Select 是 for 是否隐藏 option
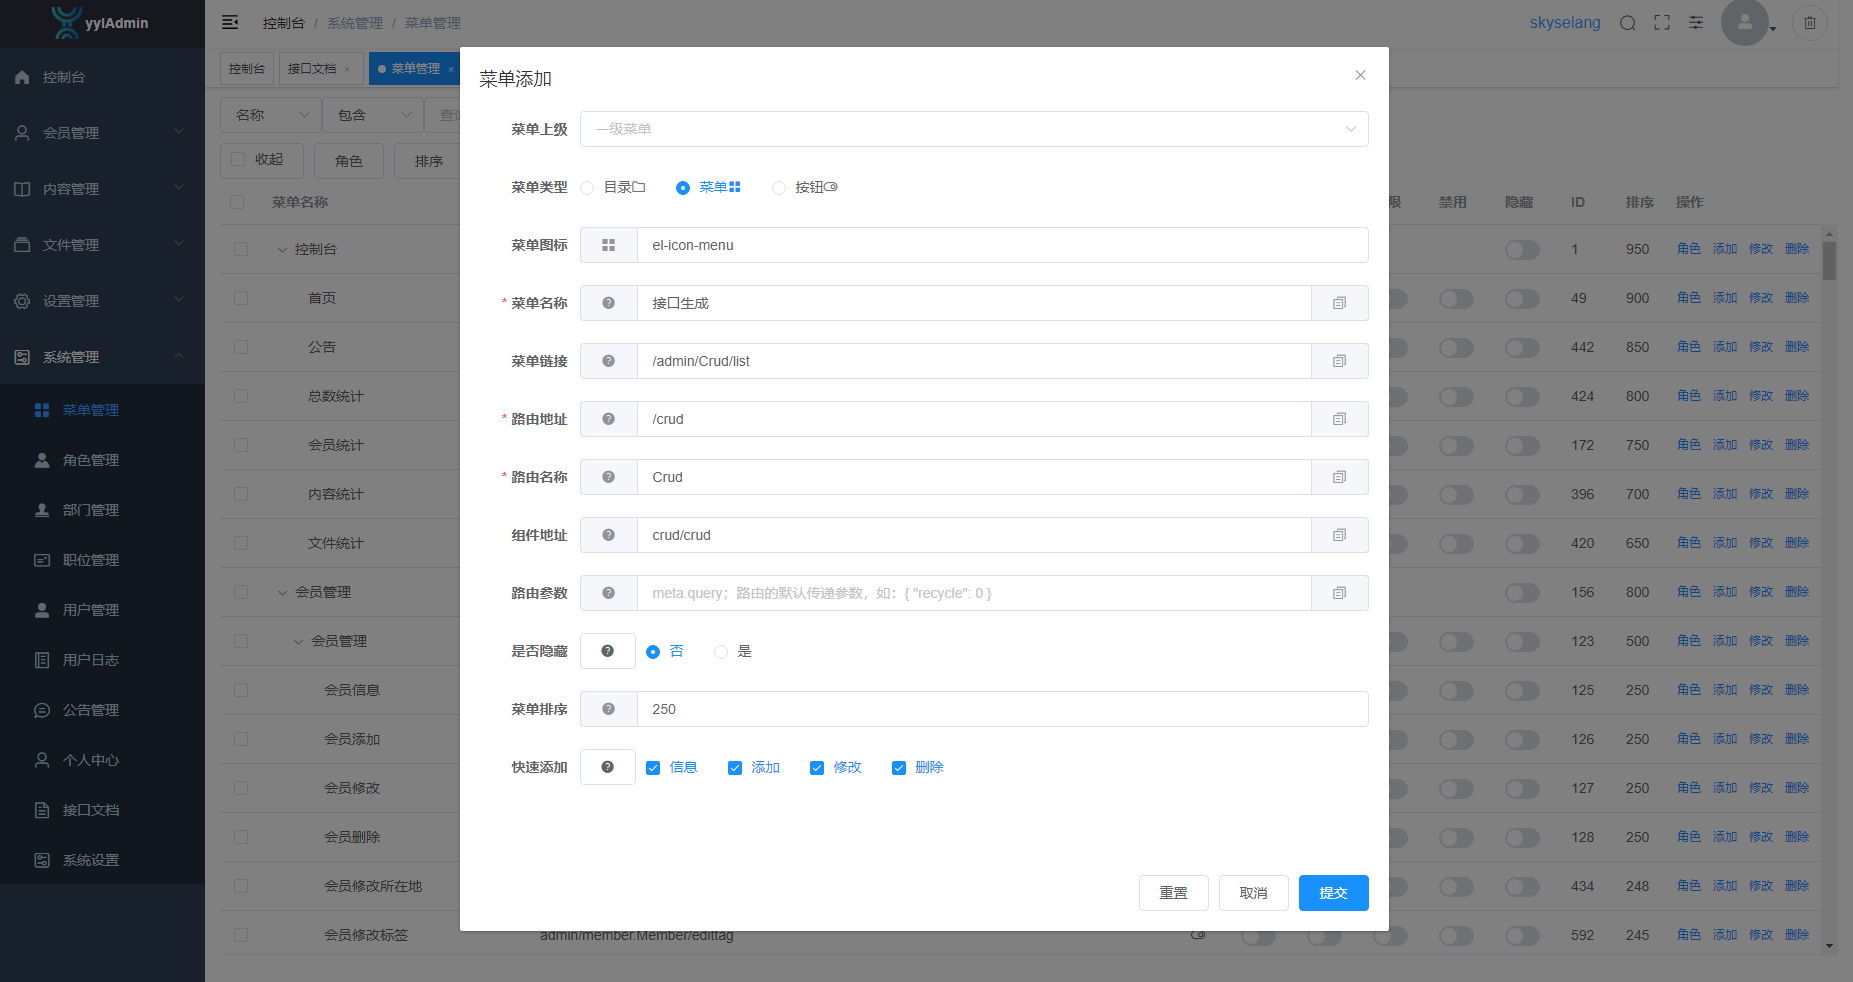Image resolution: width=1853 pixels, height=982 pixels. point(721,652)
